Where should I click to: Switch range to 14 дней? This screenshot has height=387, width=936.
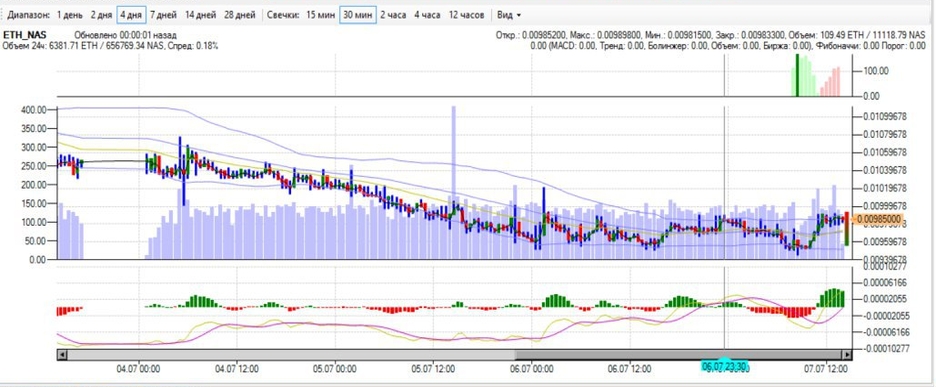(x=201, y=15)
